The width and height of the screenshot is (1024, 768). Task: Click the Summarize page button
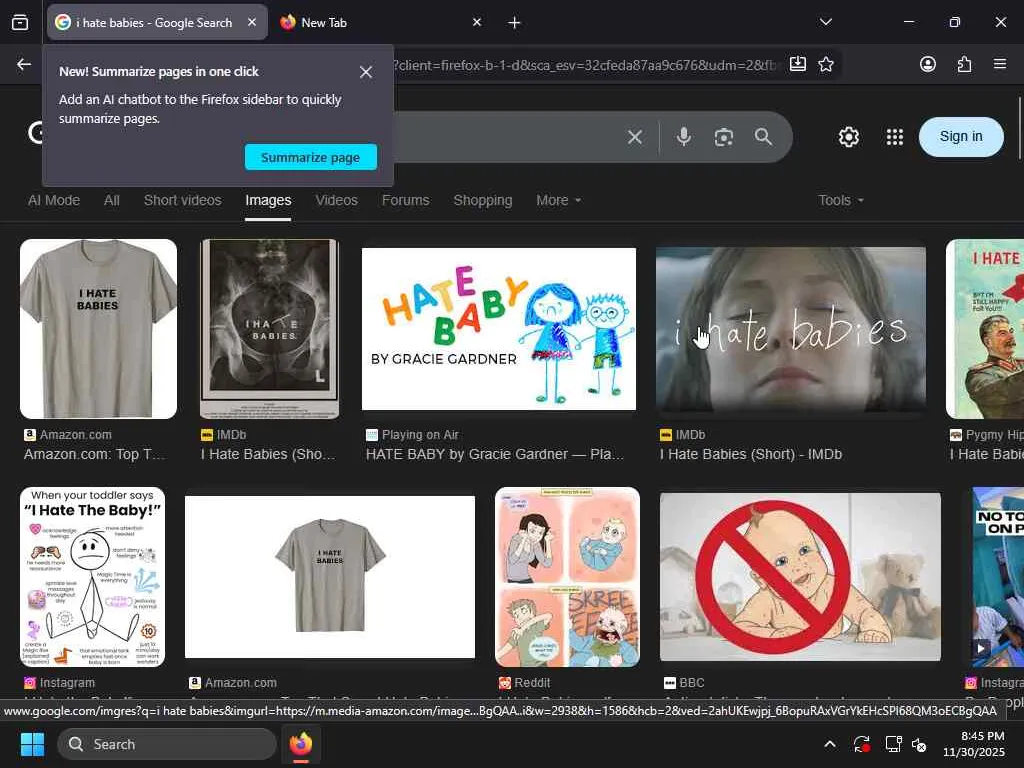(x=311, y=157)
